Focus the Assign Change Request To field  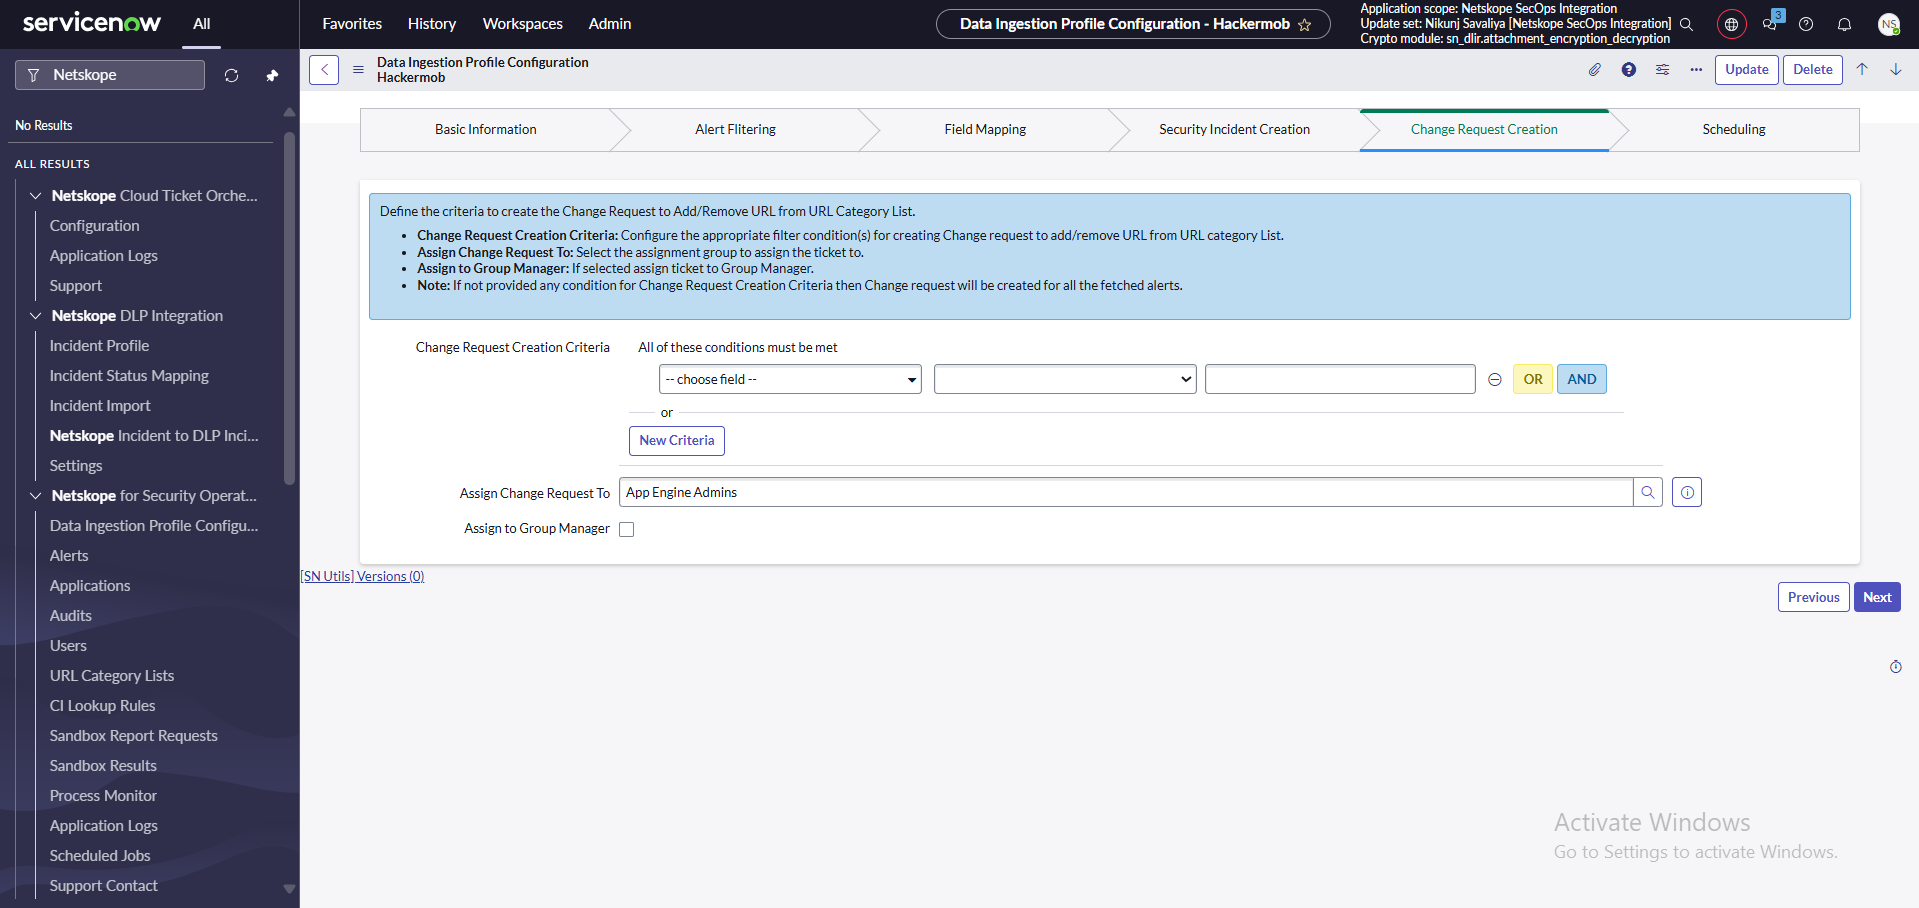click(1126, 492)
